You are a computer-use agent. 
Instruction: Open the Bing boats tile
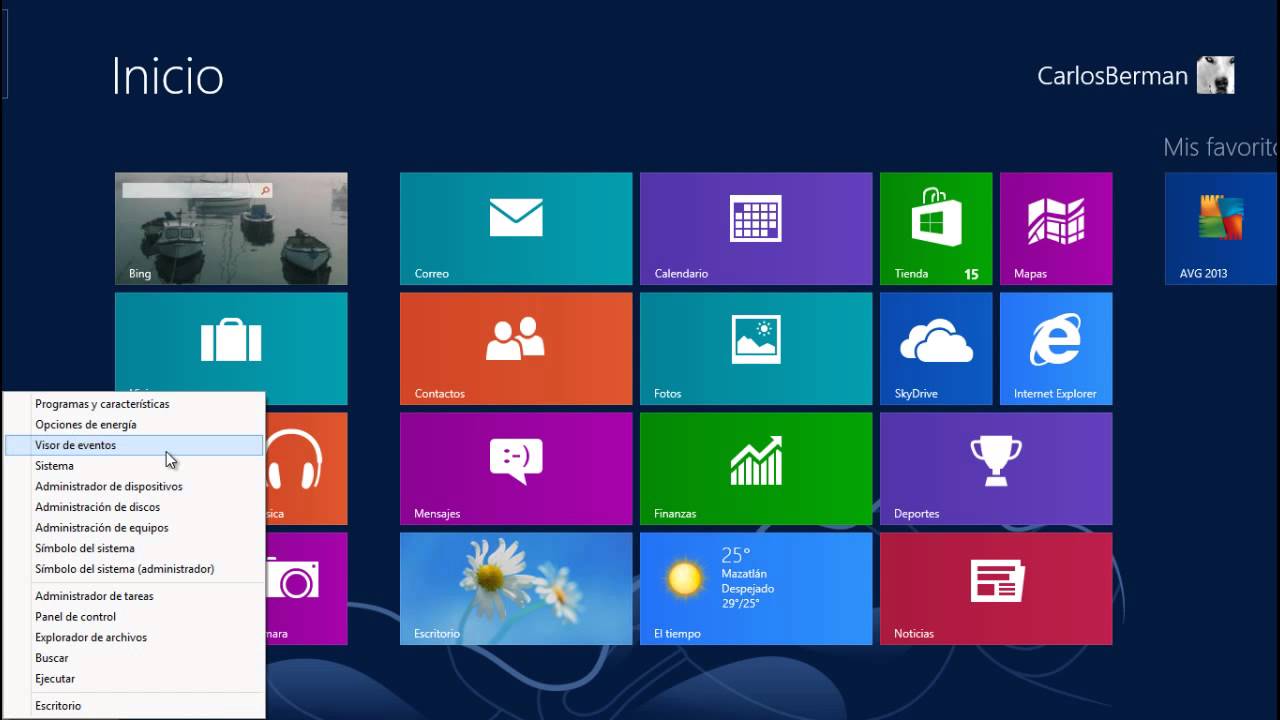[x=231, y=229]
